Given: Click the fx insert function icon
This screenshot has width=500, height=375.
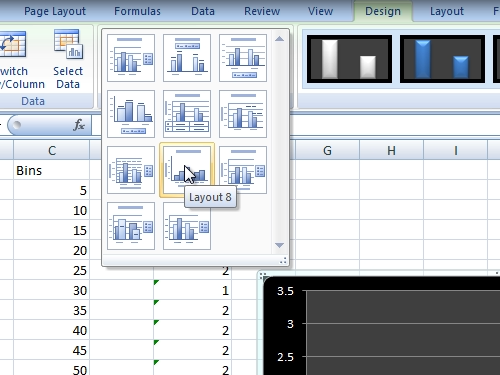Looking at the screenshot, I should pos(79,125).
